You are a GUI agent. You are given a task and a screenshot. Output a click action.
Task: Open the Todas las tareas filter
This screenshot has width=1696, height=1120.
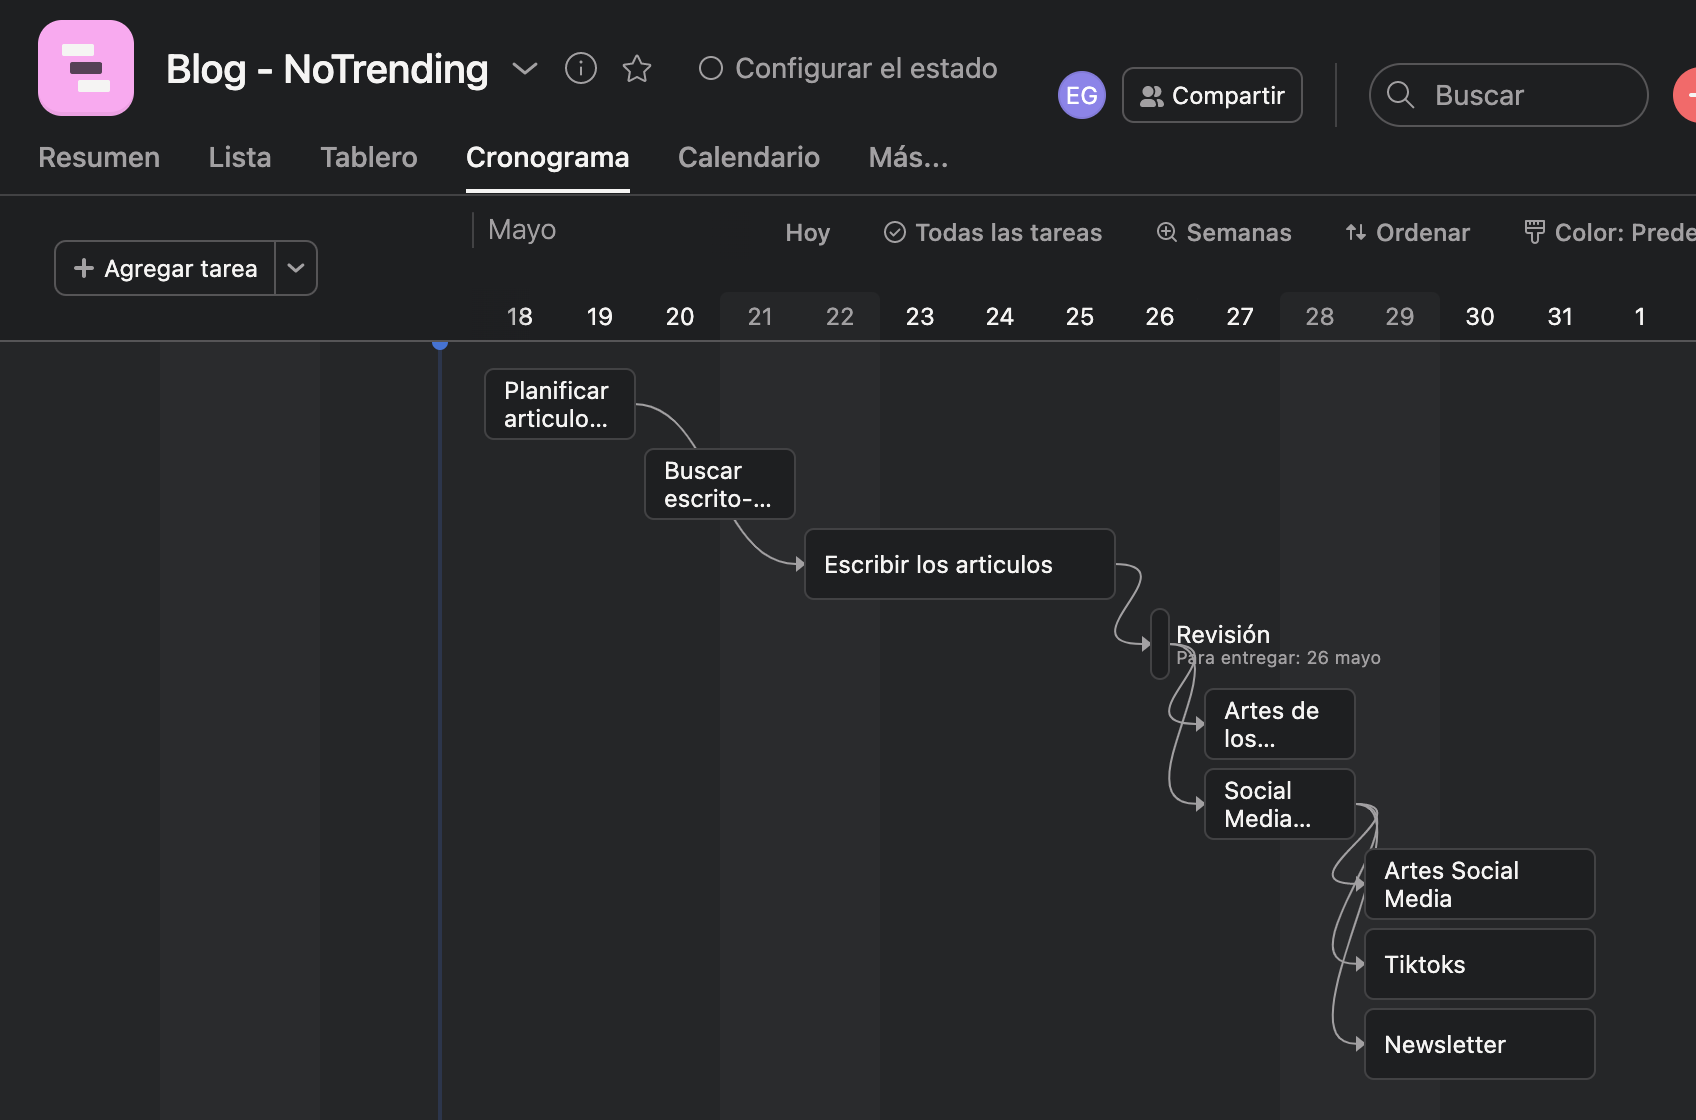click(x=993, y=233)
